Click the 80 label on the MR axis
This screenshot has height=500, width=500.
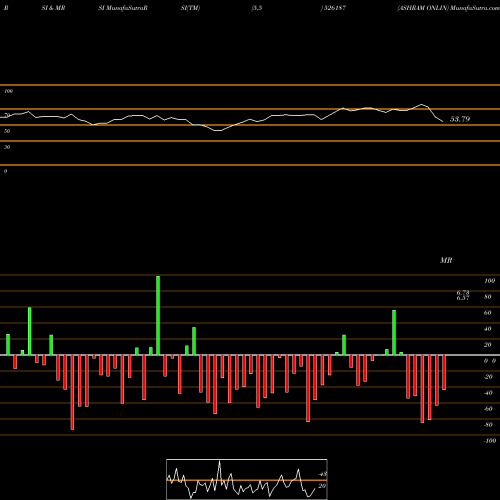488,297
